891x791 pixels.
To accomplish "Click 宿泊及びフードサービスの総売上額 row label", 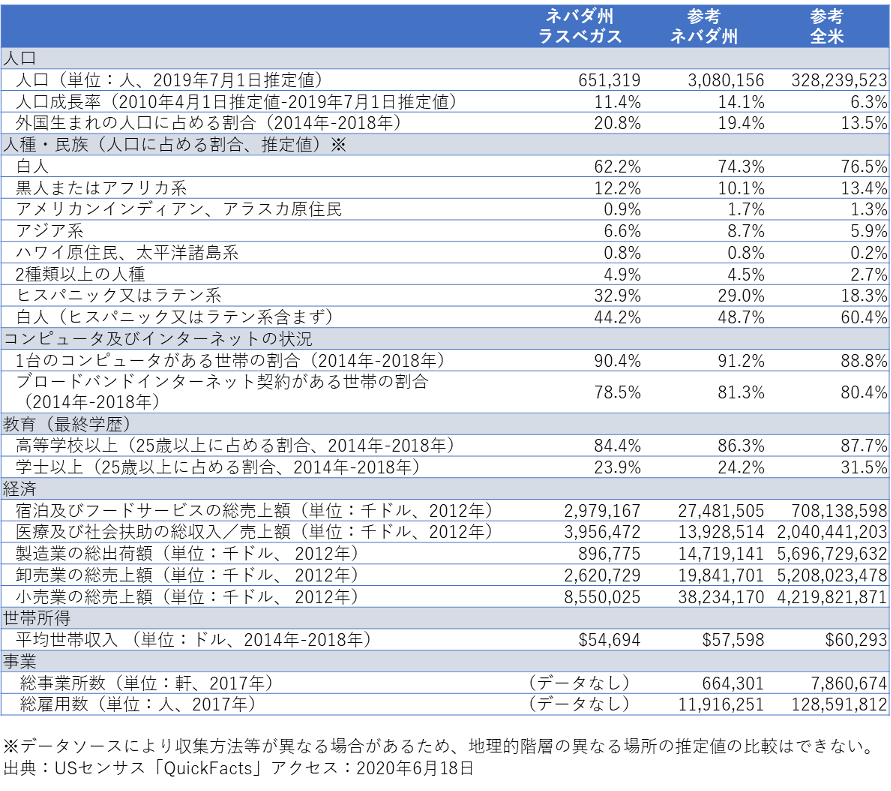I will 255,510.
